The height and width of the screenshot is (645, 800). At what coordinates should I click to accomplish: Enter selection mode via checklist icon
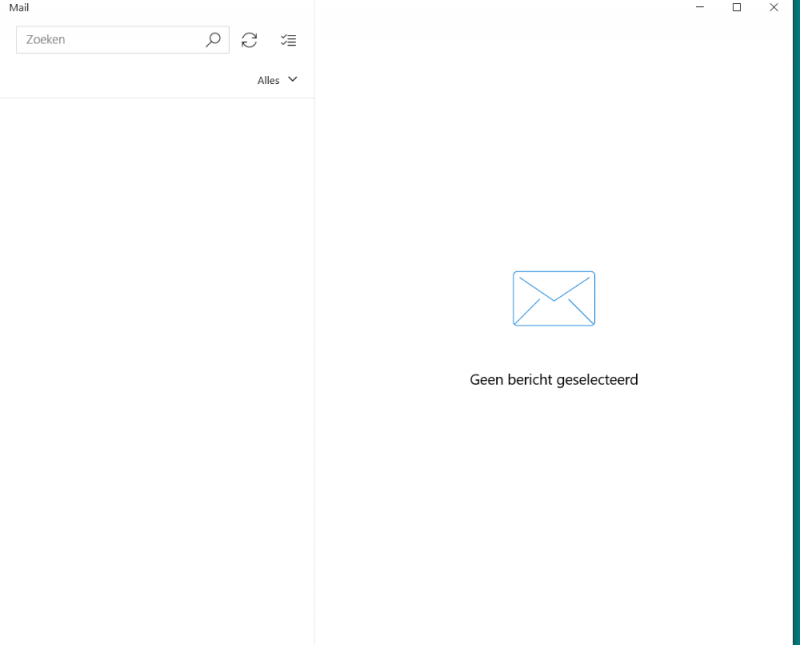click(x=288, y=40)
